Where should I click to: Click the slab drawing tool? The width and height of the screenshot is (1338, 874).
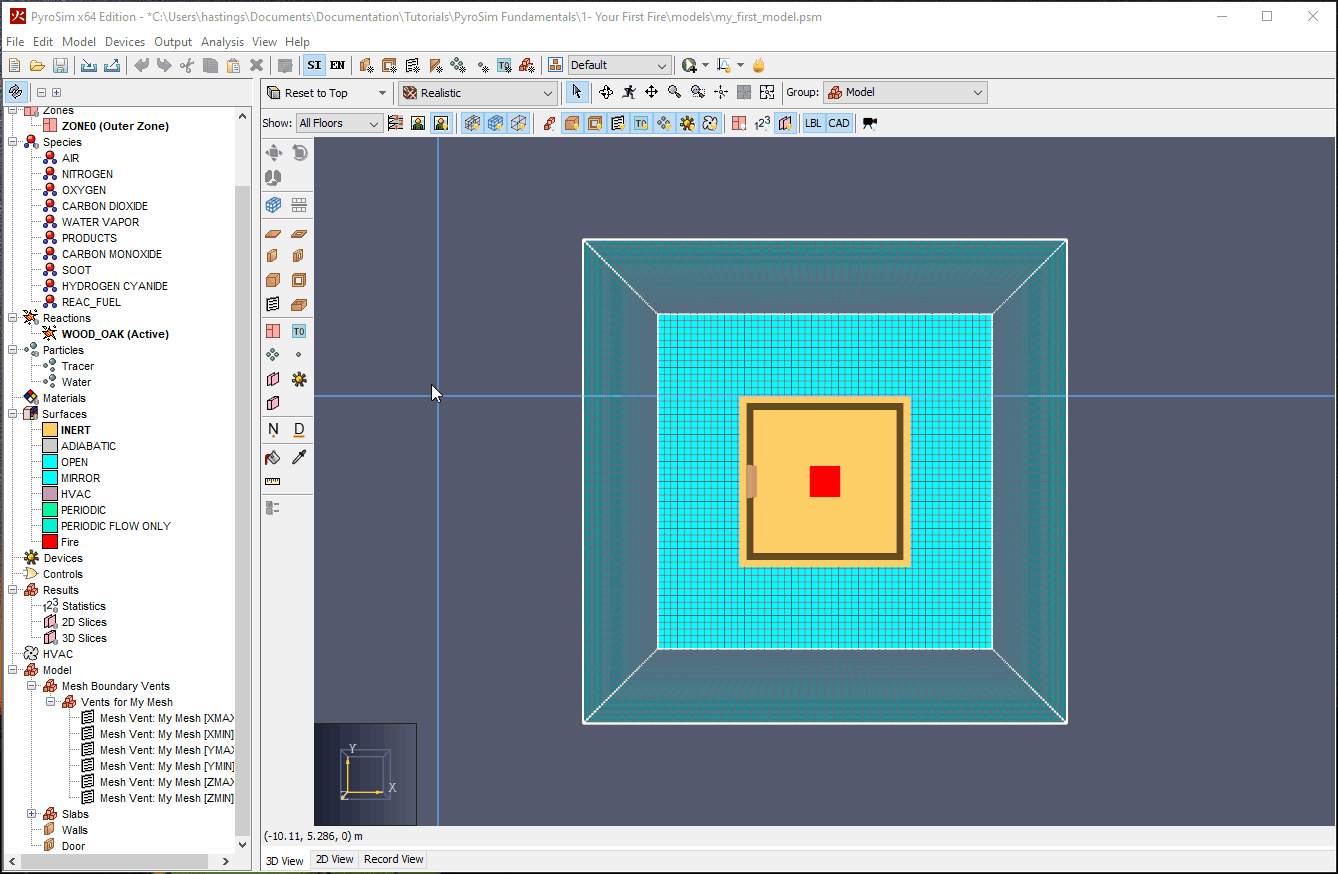(273, 233)
